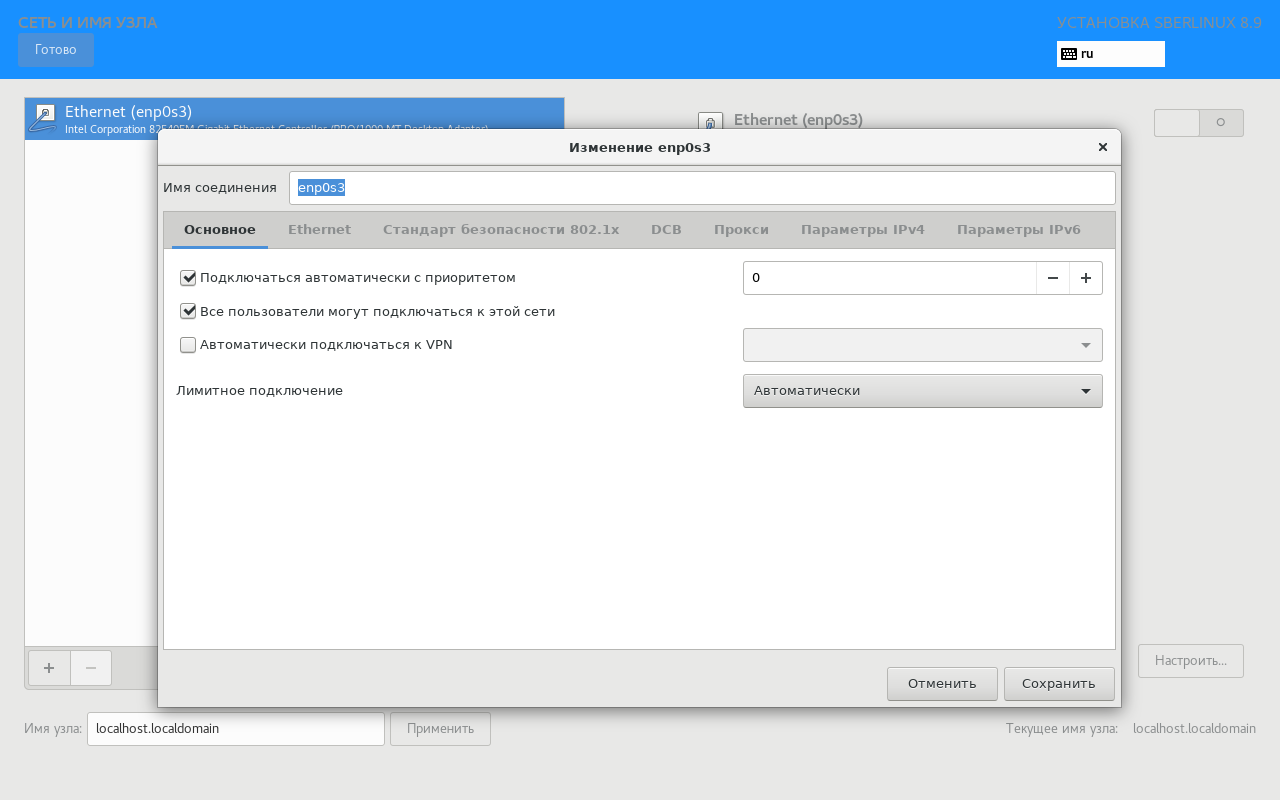Image resolution: width=1280 pixels, height=800 pixels.
Task: Click the minus button of priority spinner
Action: pyautogui.click(x=1052, y=278)
